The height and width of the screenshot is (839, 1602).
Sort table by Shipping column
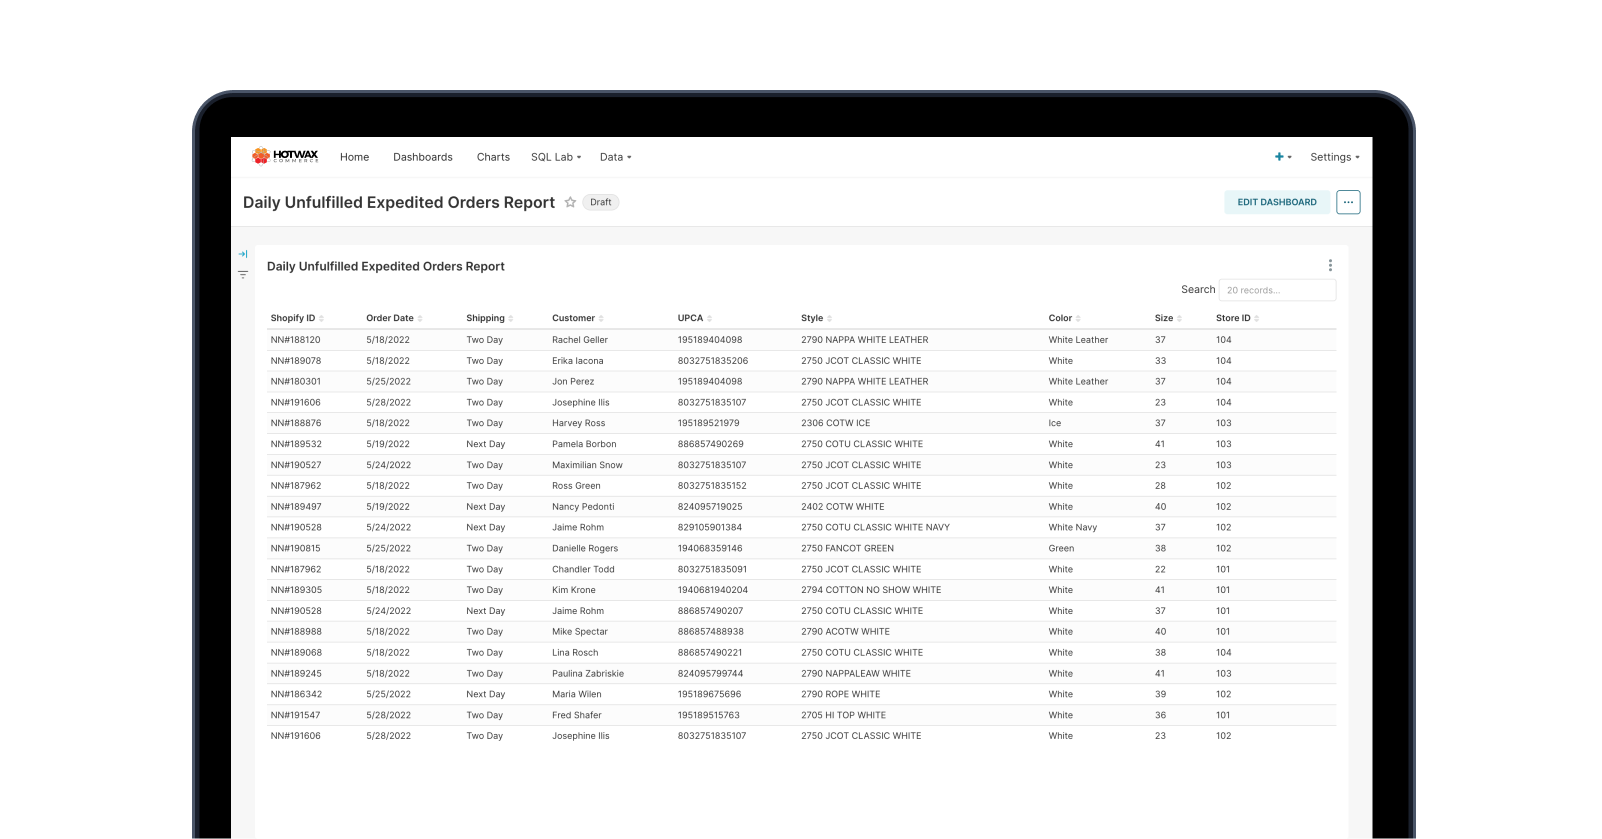pyautogui.click(x=489, y=318)
